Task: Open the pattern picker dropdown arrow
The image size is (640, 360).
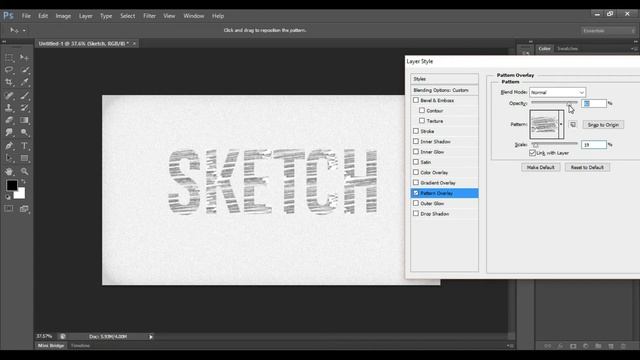Action: (x=561, y=124)
